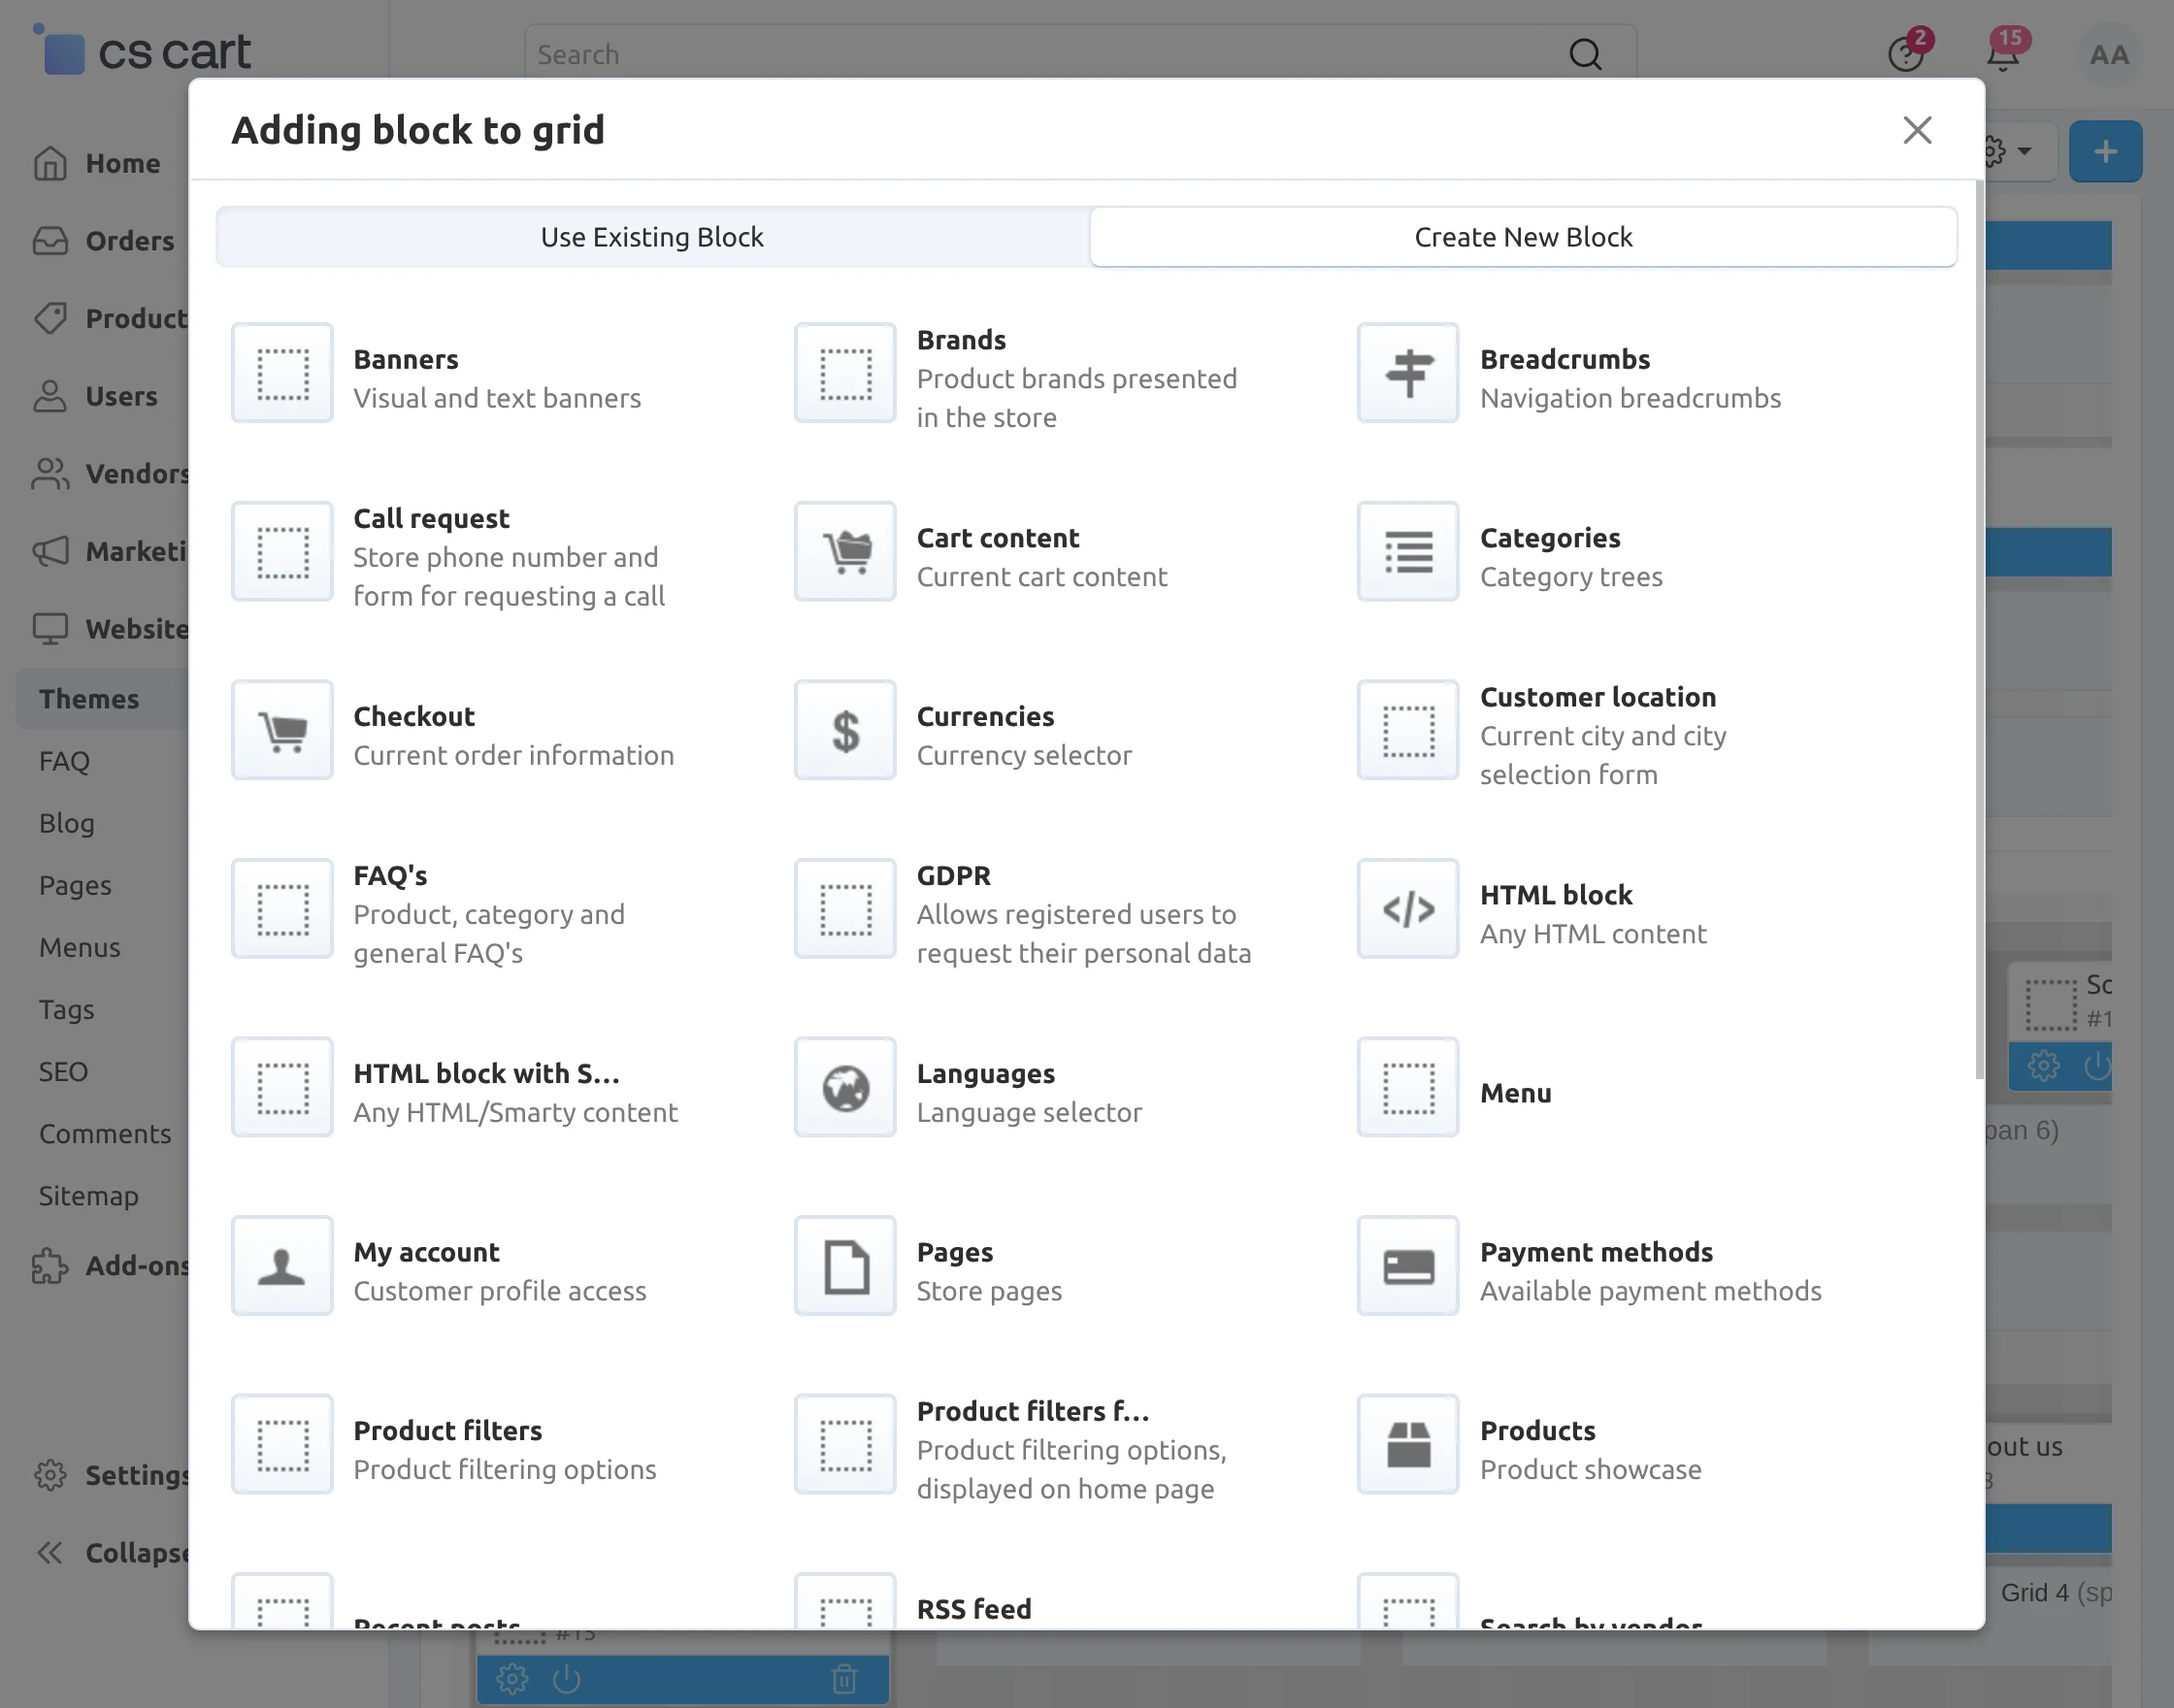Choose the FAQ's block icon
The width and height of the screenshot is (2174, 1708).
click(x=282, y=909)
